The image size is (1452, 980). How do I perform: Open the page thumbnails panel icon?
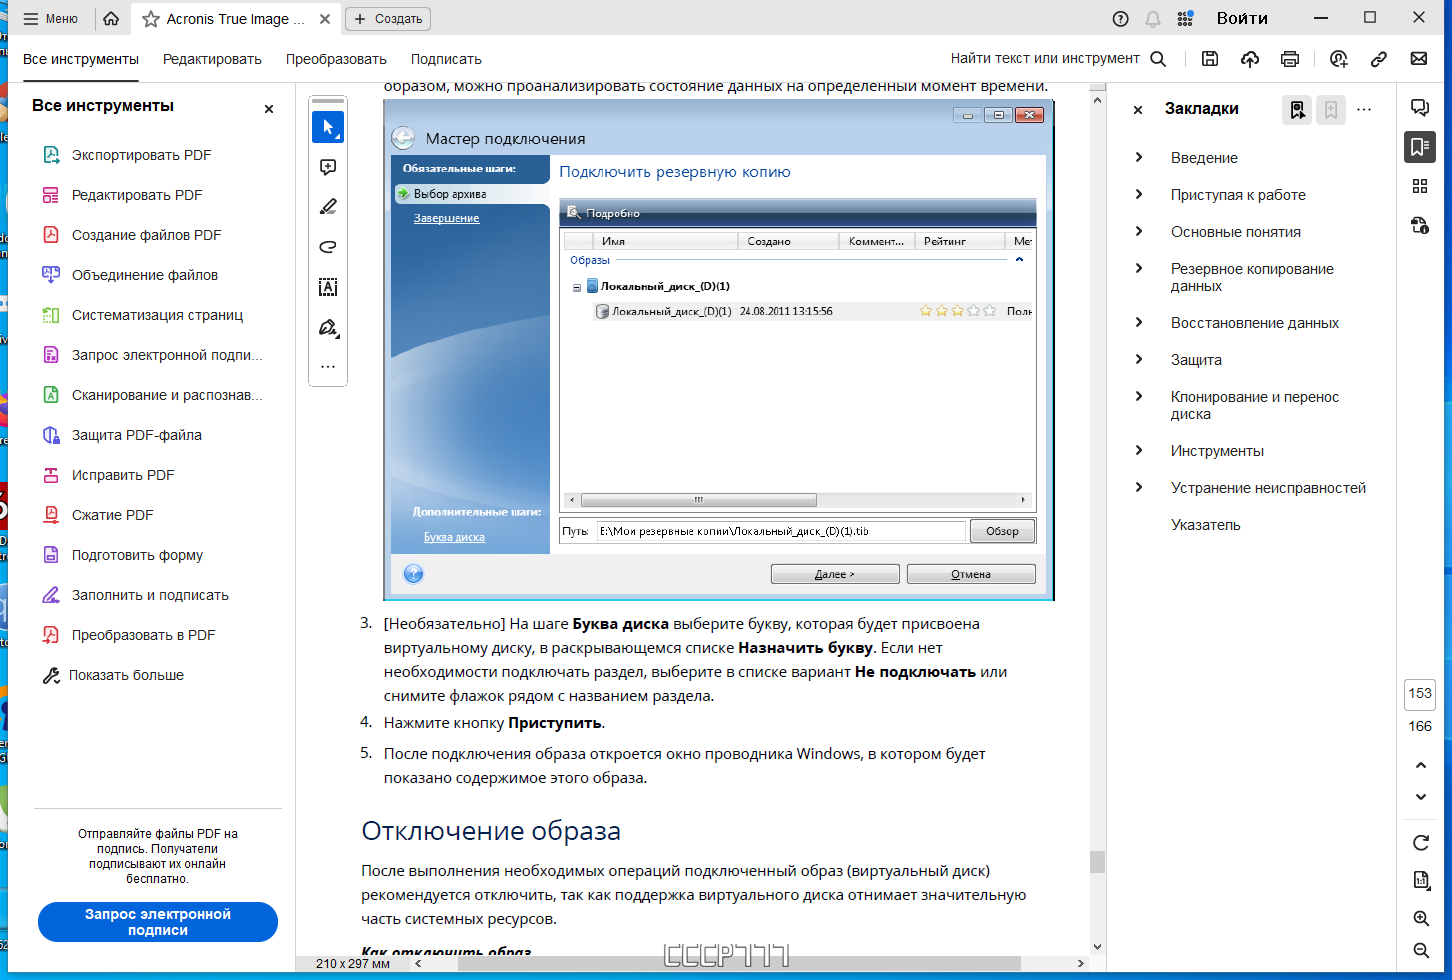click(x=1420, y=186)
